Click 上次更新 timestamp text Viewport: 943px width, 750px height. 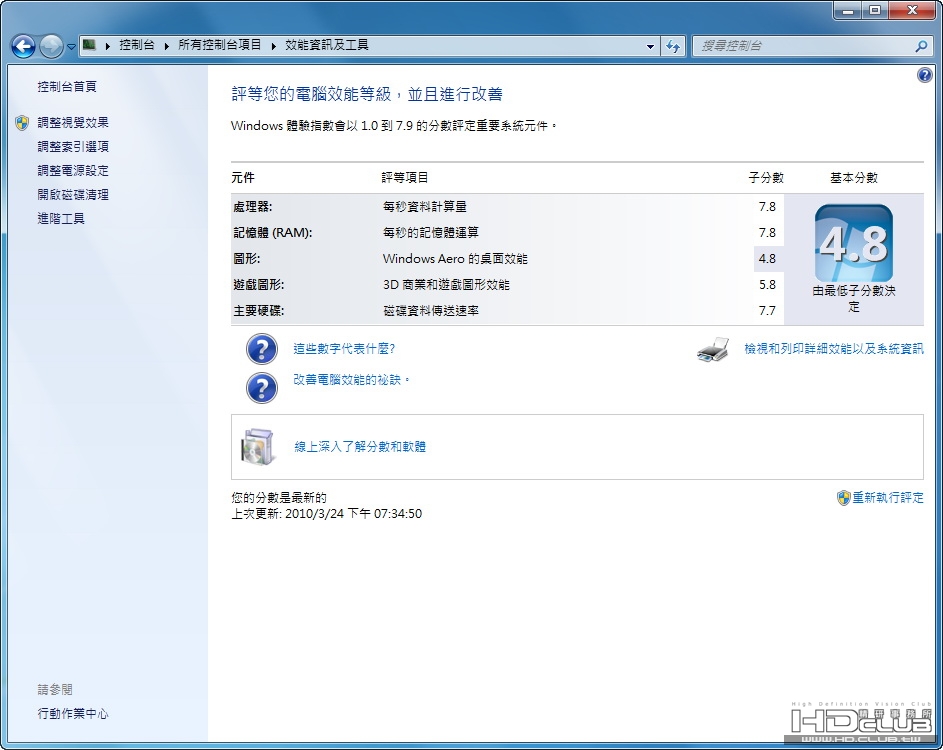(327, 514)
